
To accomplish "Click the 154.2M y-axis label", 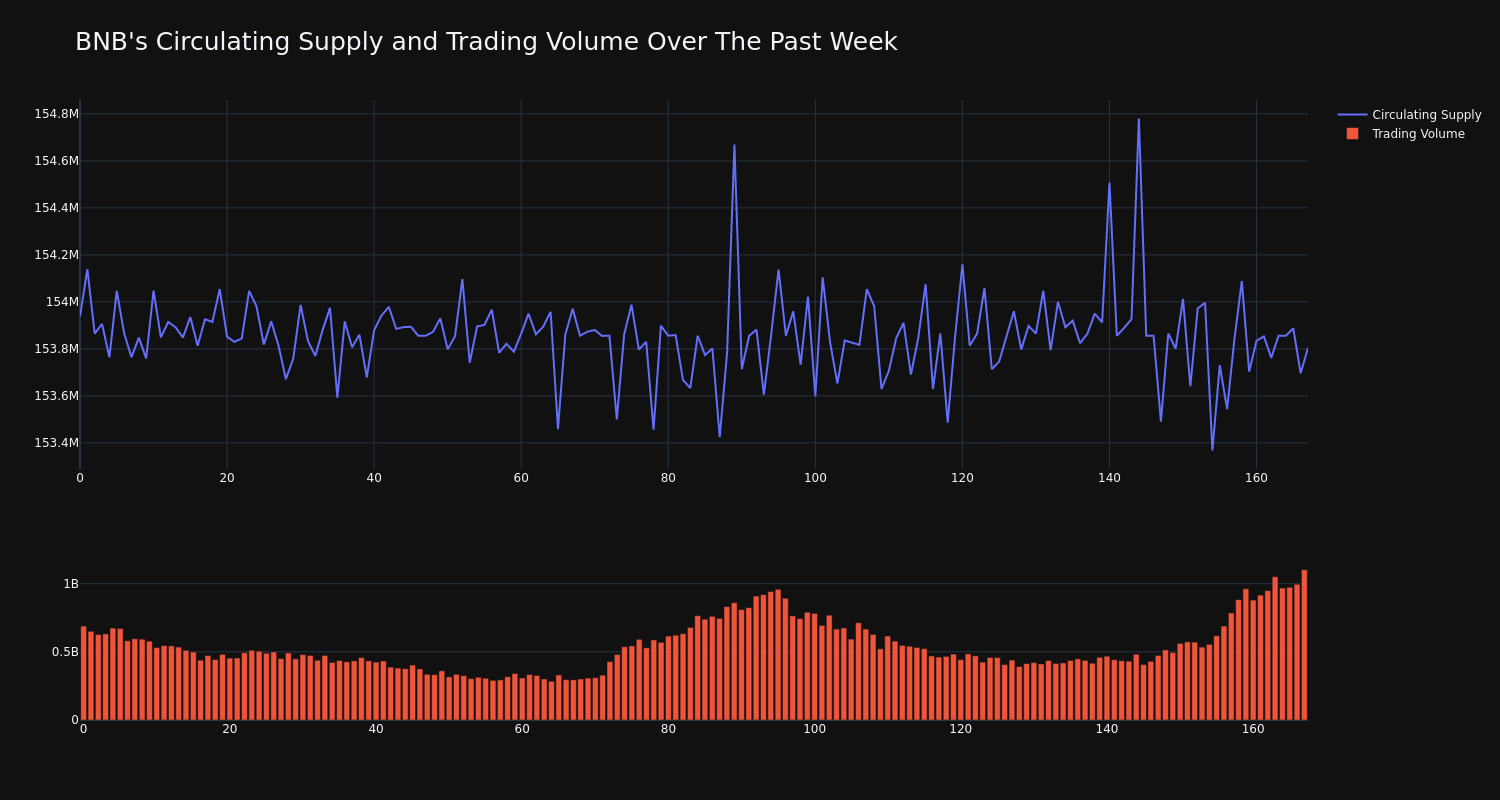I will 56,255.
